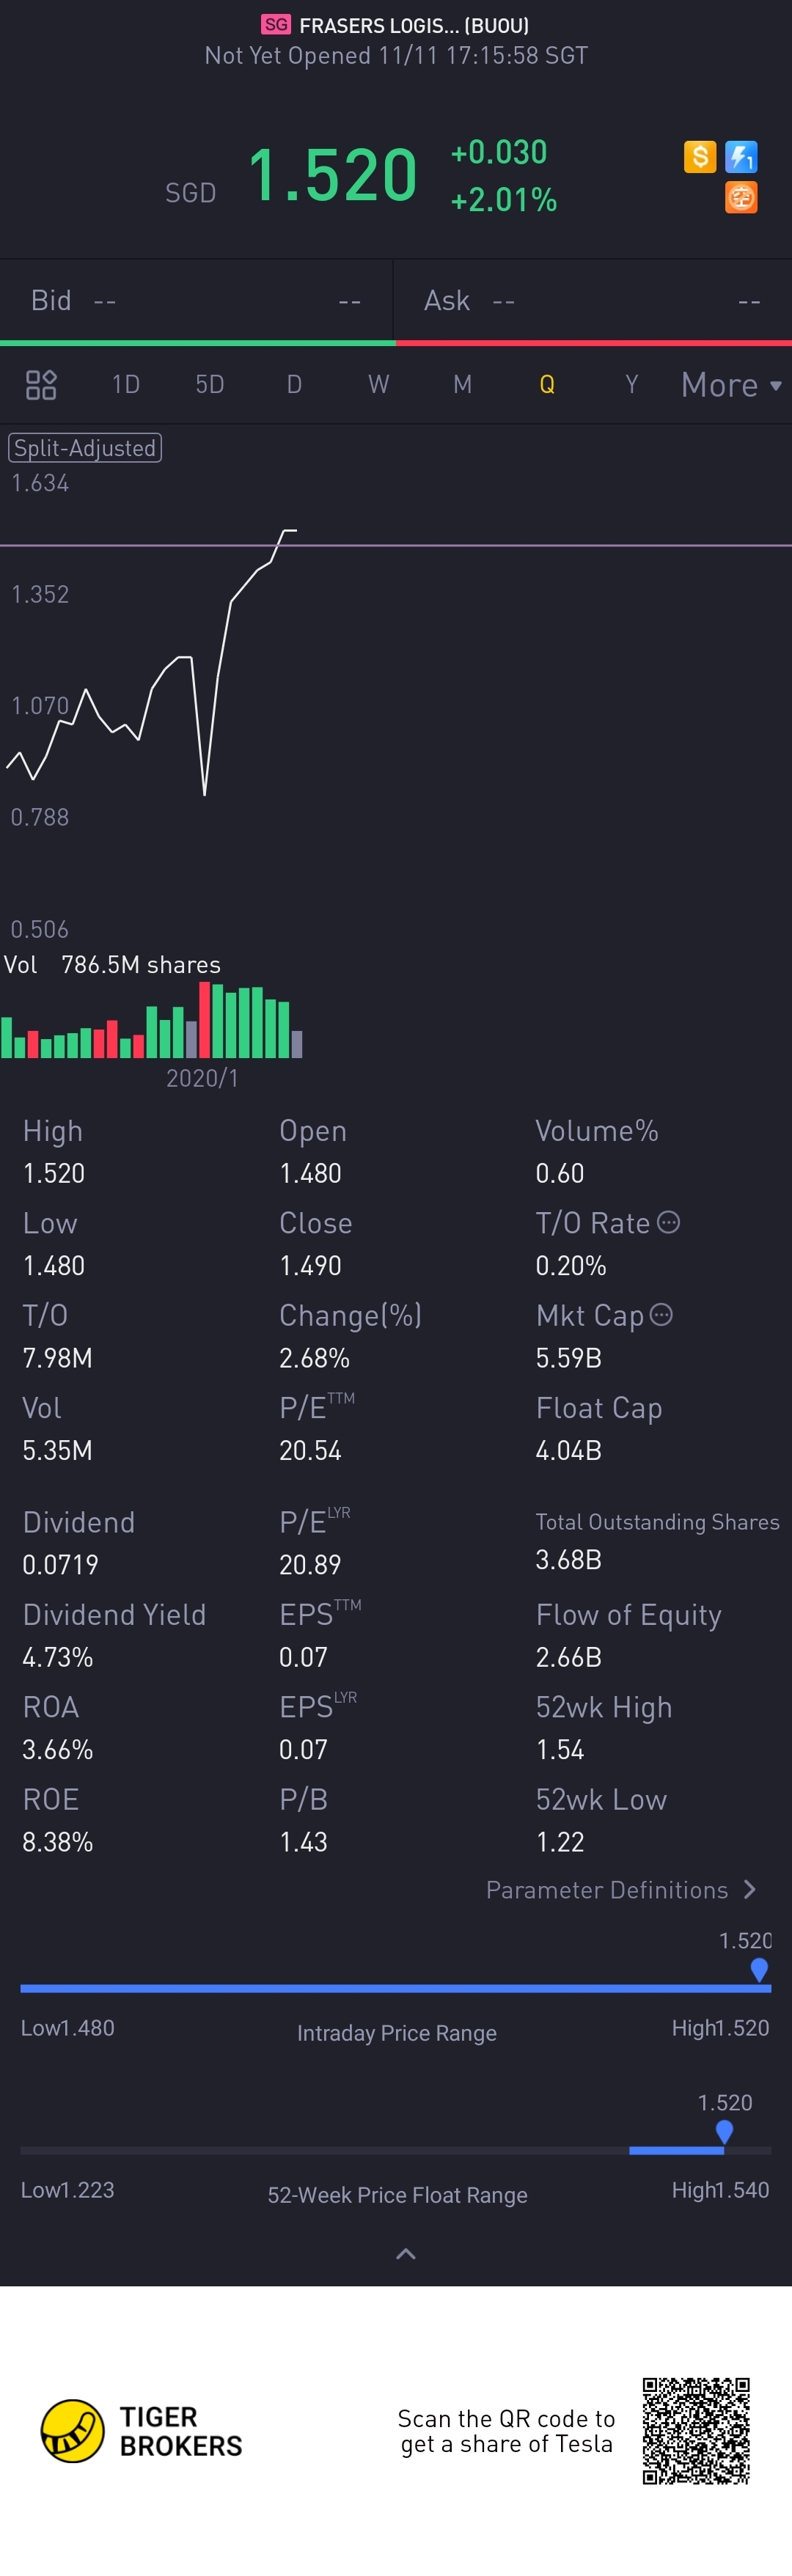Open the More timeframes dropdown
Image resolution: width=792 pixels, height=2576 pixels.
click(731, 385)
